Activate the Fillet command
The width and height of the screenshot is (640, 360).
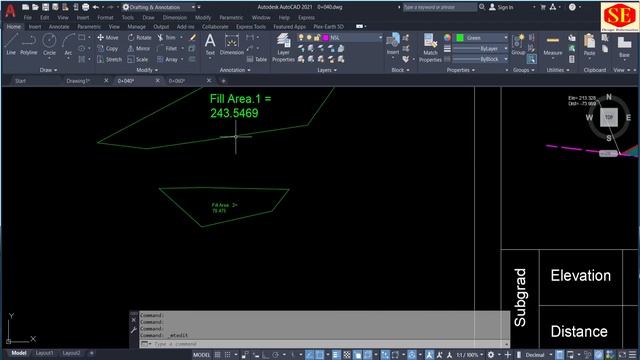[x=167, y=48]
